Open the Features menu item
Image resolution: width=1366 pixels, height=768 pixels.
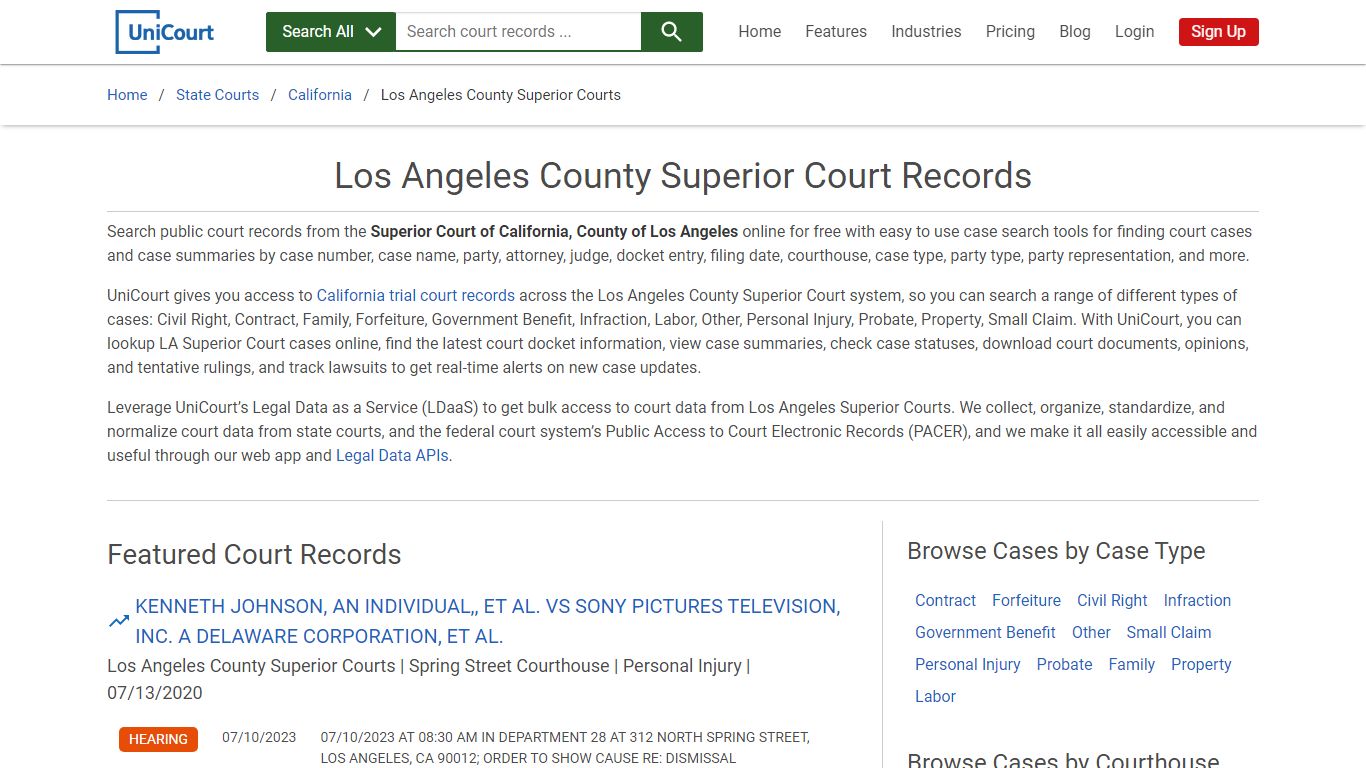[x=836, y=32]
